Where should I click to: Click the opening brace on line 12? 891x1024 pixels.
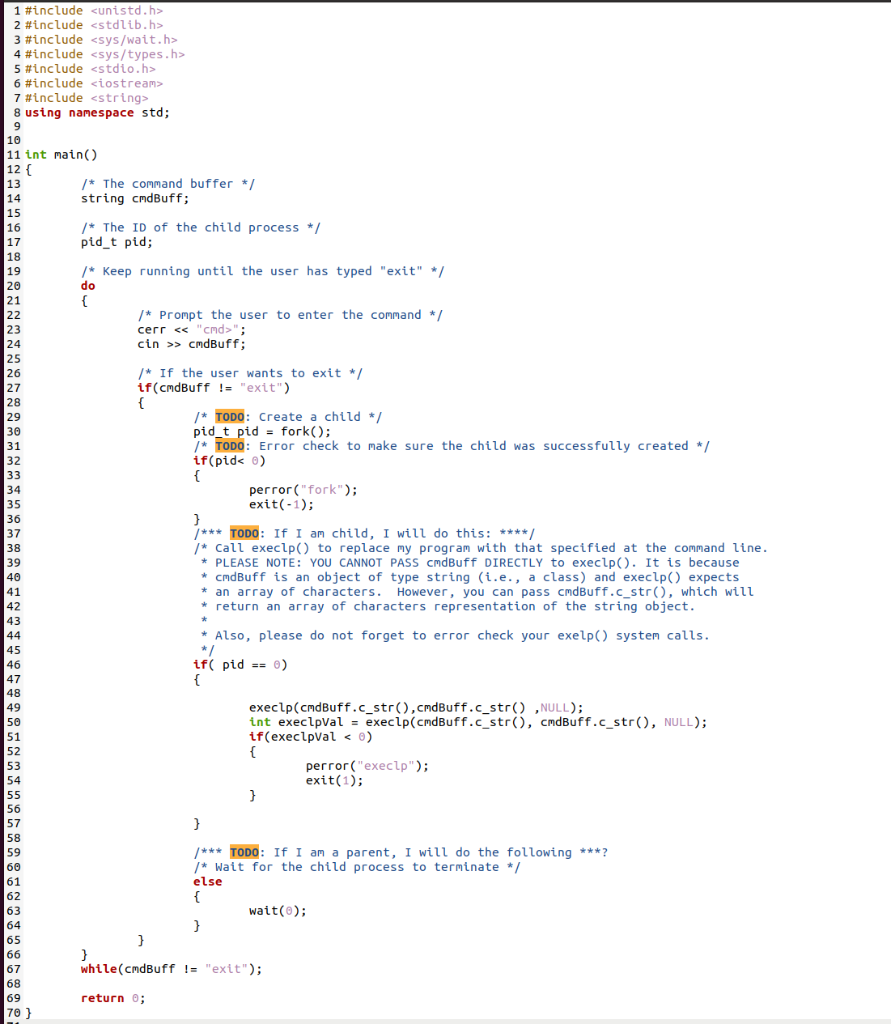point(28,169)
